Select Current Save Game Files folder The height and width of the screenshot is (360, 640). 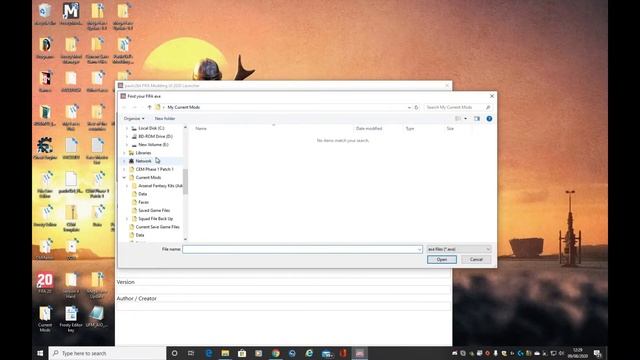[x=154, y=227]
